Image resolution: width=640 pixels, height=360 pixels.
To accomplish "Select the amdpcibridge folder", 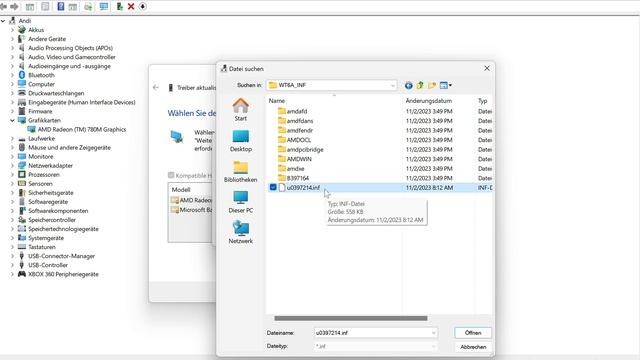I will click(305, 149).
